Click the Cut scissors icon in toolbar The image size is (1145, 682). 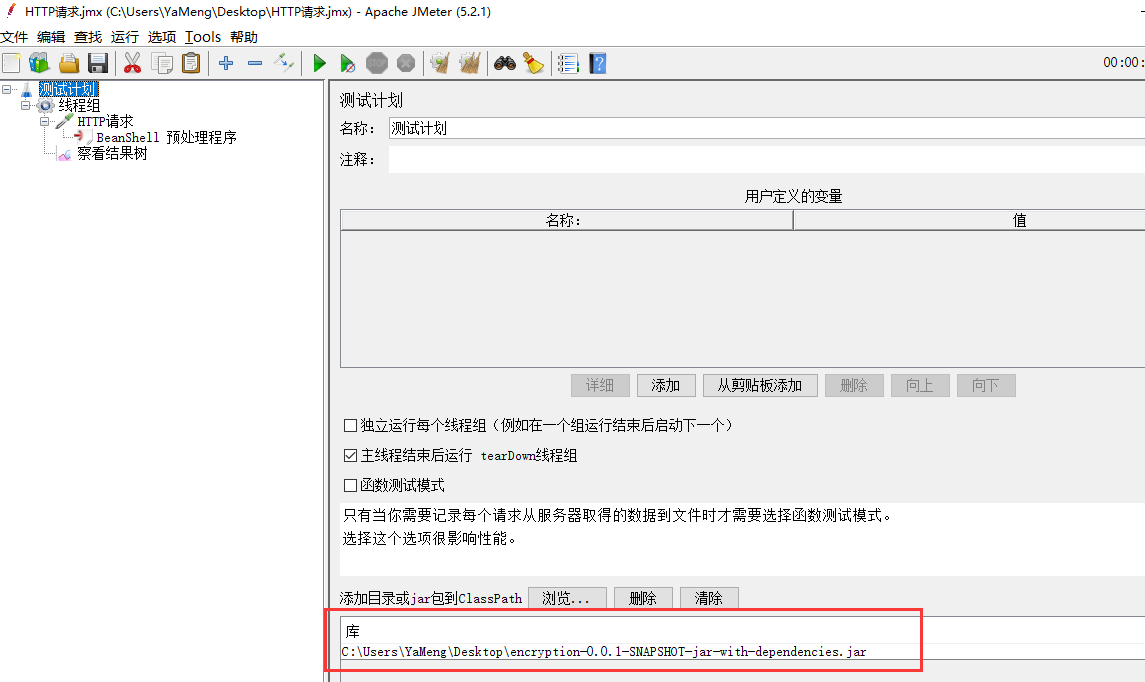(132, 64)
